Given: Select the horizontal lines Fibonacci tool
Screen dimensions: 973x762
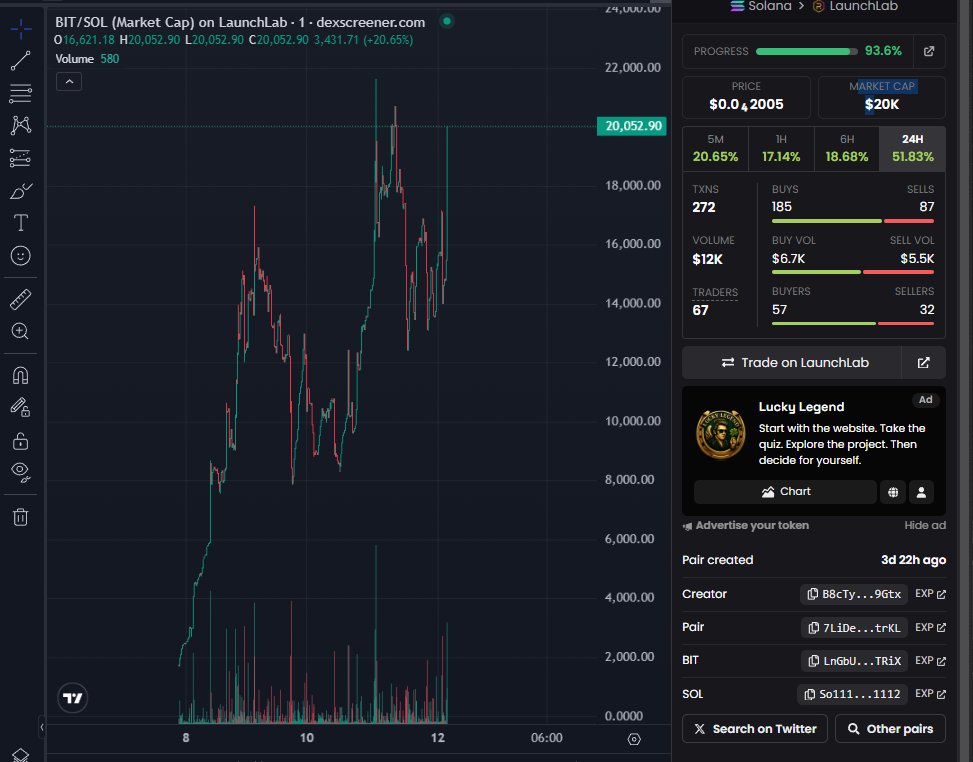Looking at the screenshot, I should click(20, 93).
